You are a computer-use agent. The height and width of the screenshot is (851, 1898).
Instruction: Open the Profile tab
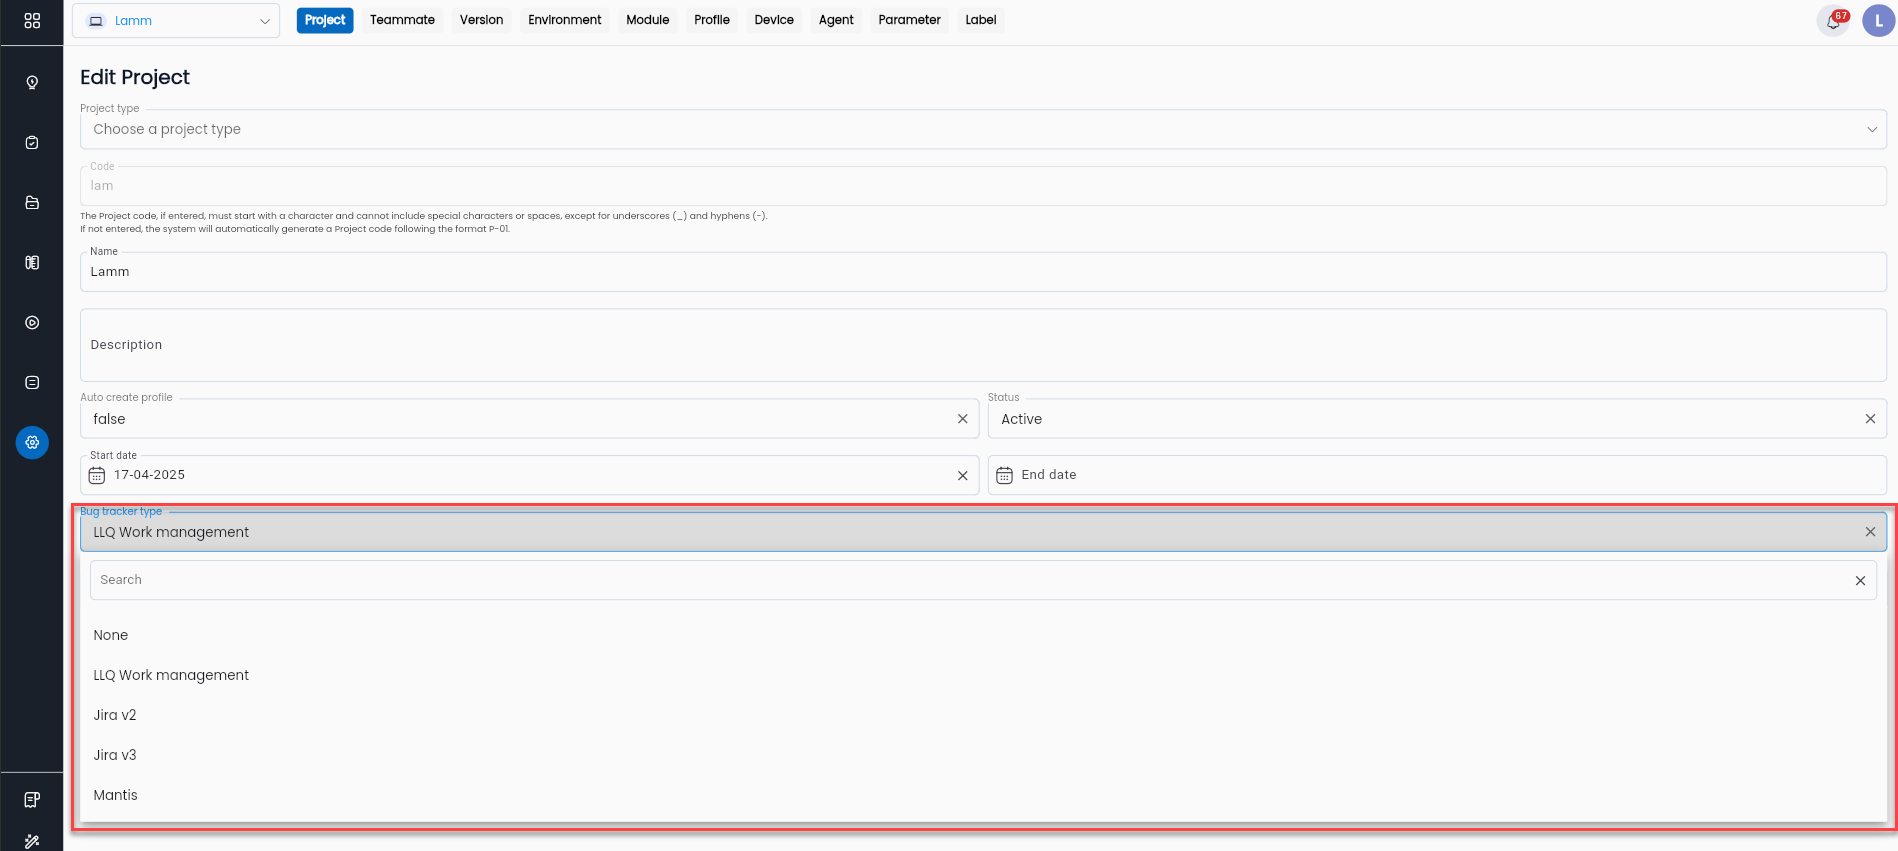point(712,20)
